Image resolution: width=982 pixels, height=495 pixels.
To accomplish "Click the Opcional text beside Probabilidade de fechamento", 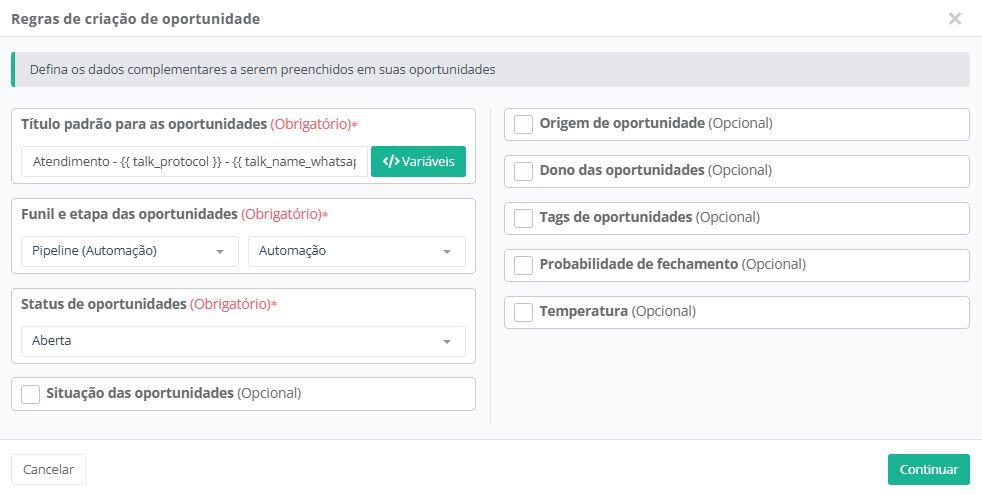I will pos(773,265).
